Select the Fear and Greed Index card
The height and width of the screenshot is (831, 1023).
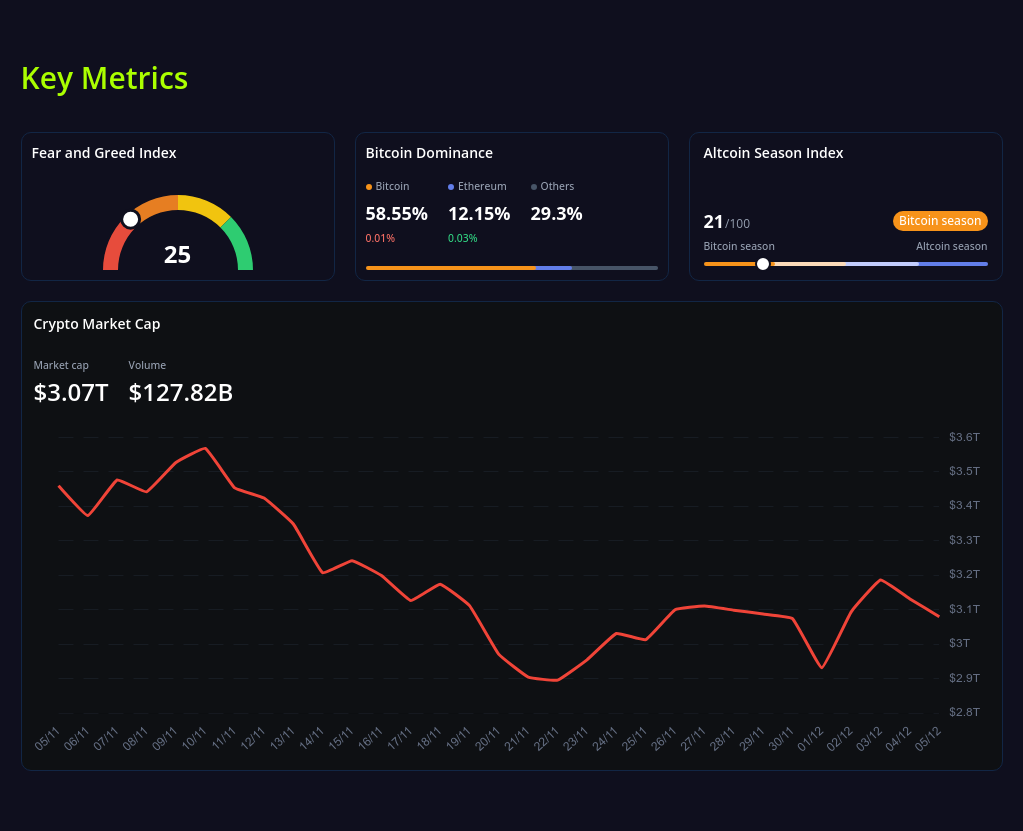pos(177,205)
